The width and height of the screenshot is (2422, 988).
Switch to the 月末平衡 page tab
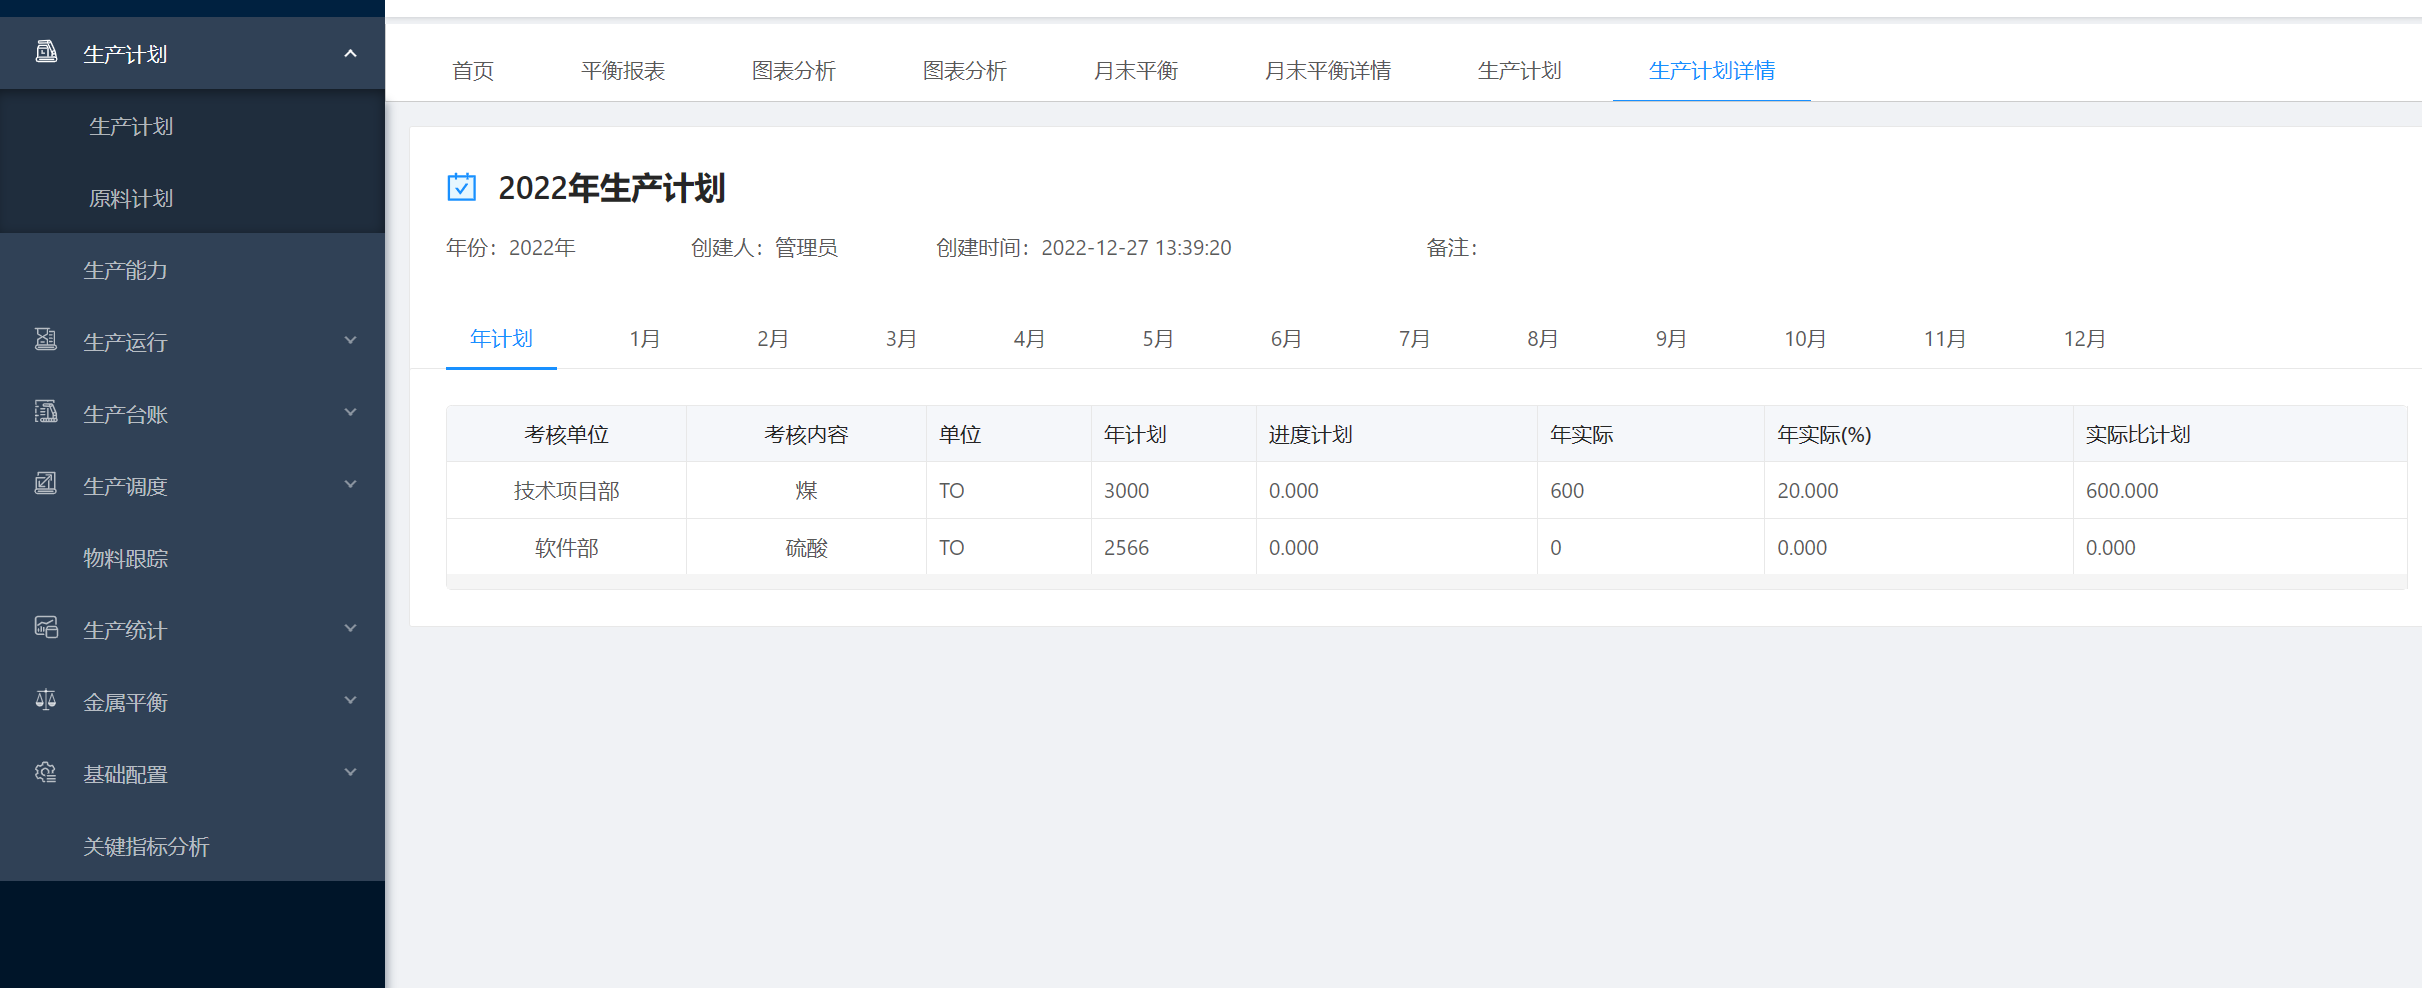point(1135,71)
